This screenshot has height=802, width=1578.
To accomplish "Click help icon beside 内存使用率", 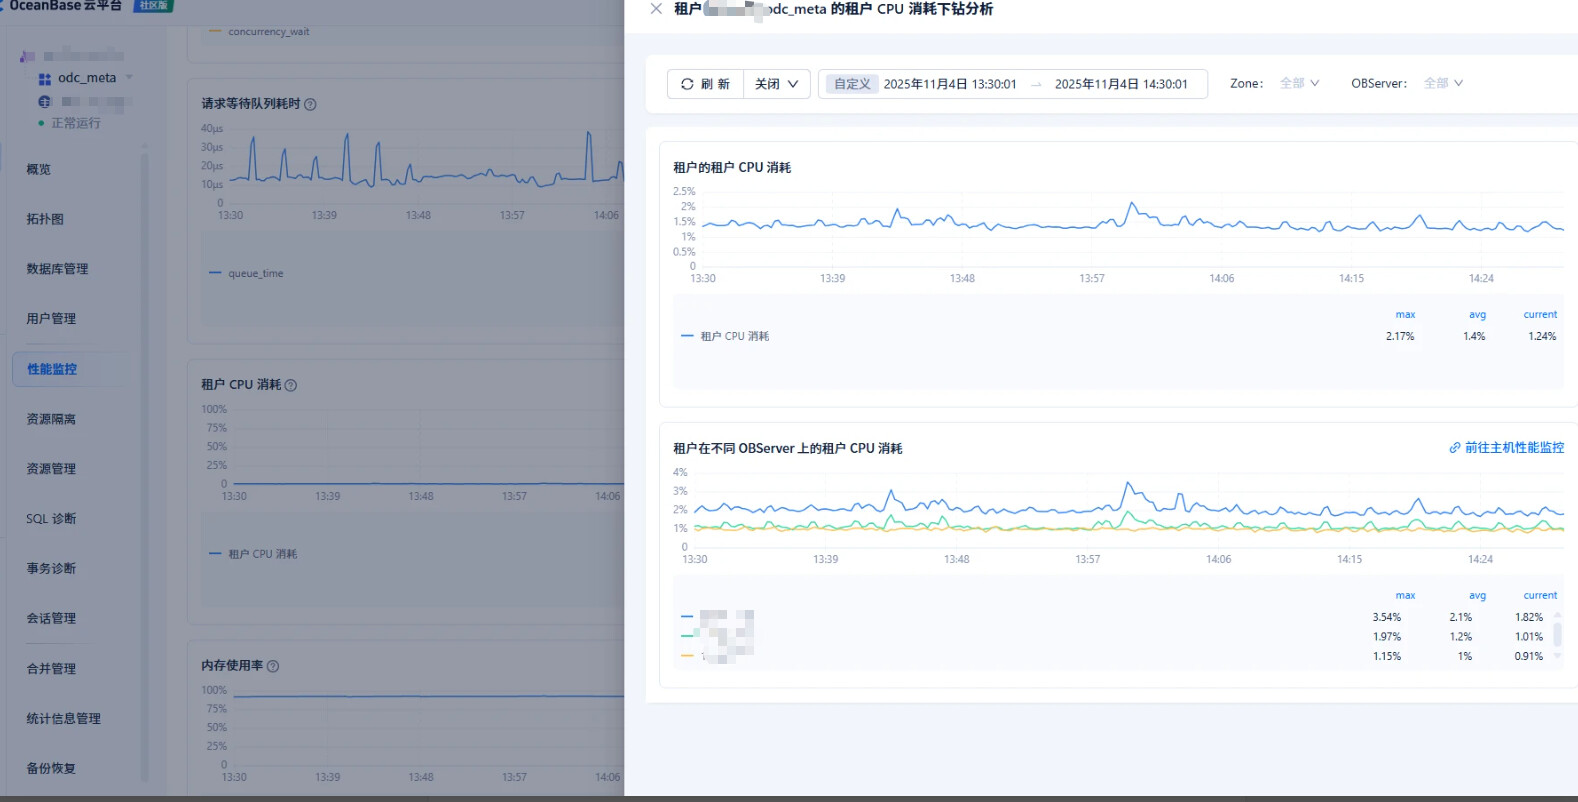I will (273, 666).
